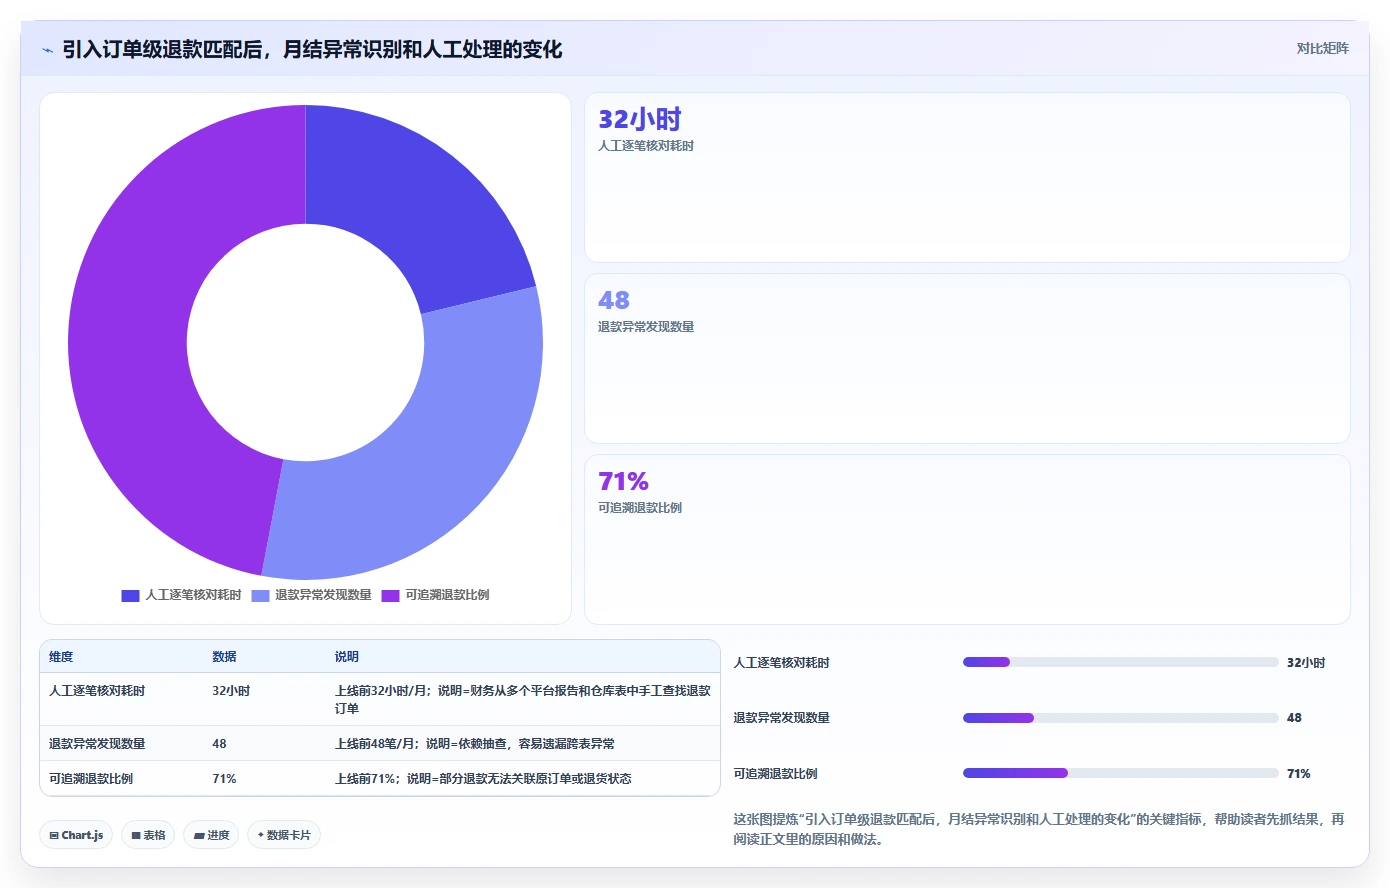Image resolution: width=1390 pixels, height=888 pixels.
Task: Click description starting 上线前71%
Action: tap(483, 779)
